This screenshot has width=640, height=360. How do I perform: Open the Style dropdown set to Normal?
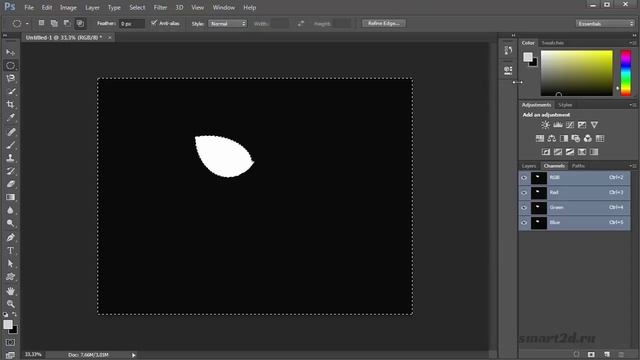click(x=227, y=24)
